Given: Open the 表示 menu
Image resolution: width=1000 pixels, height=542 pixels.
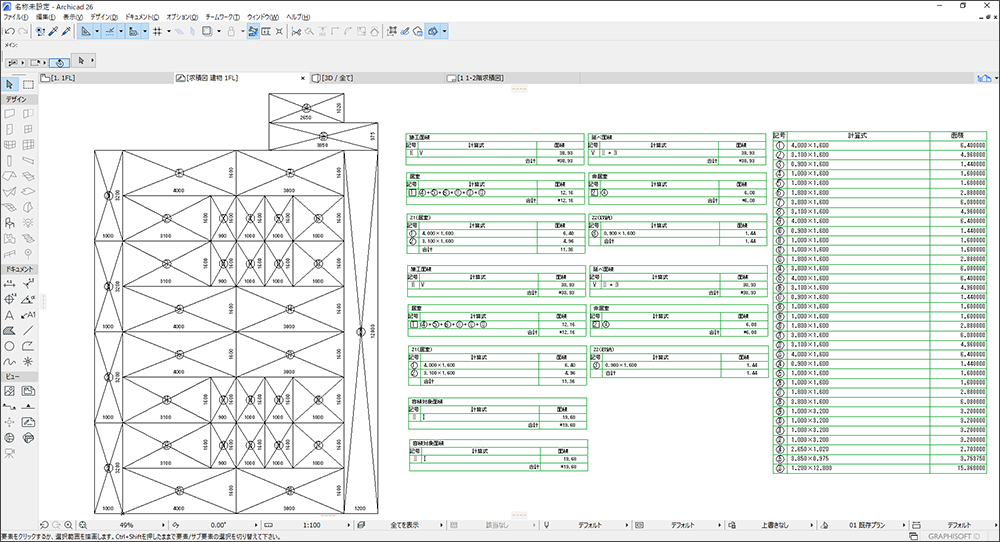Looking at the screenshot, I should 73,17.
